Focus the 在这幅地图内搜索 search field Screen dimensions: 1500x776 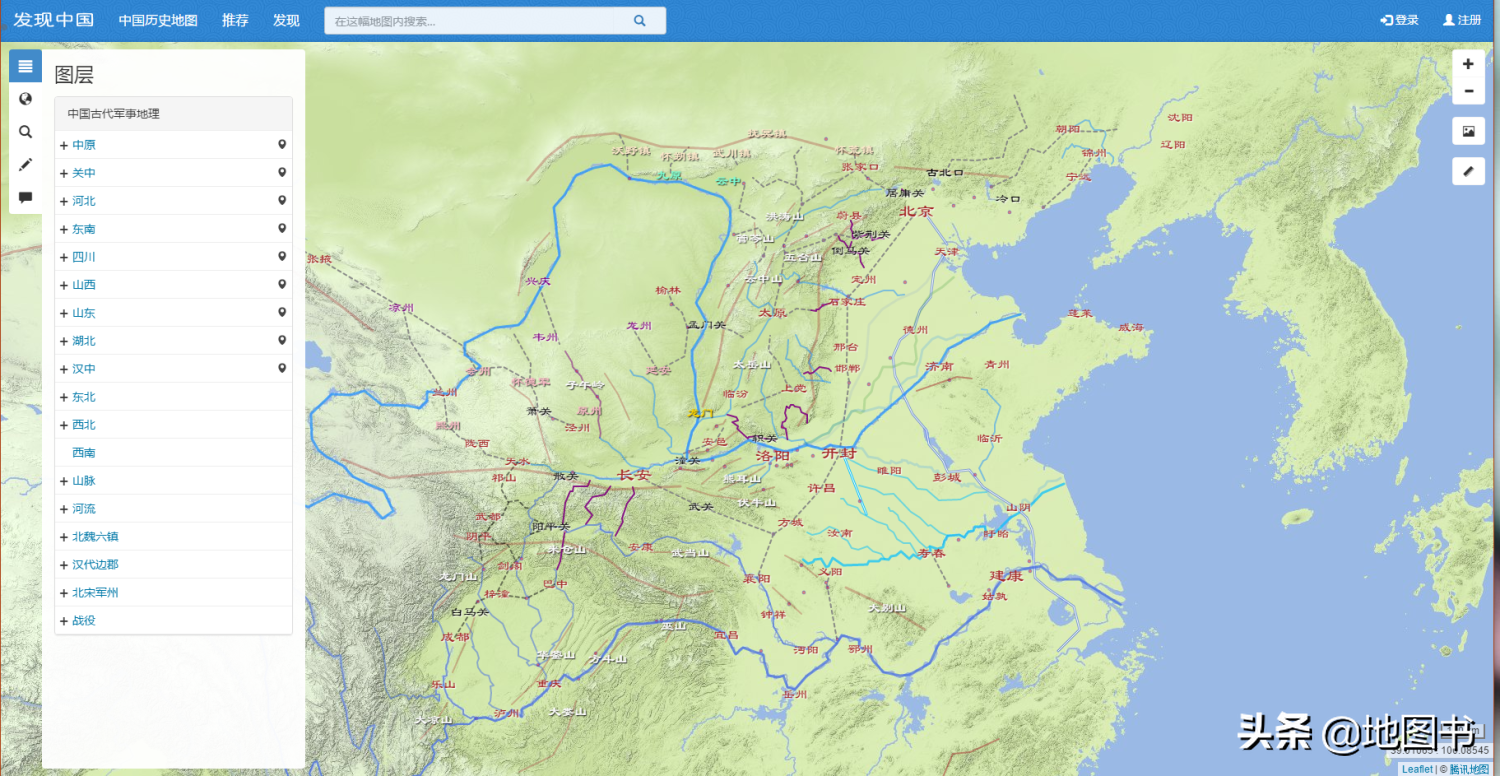[x=470, y=20]
